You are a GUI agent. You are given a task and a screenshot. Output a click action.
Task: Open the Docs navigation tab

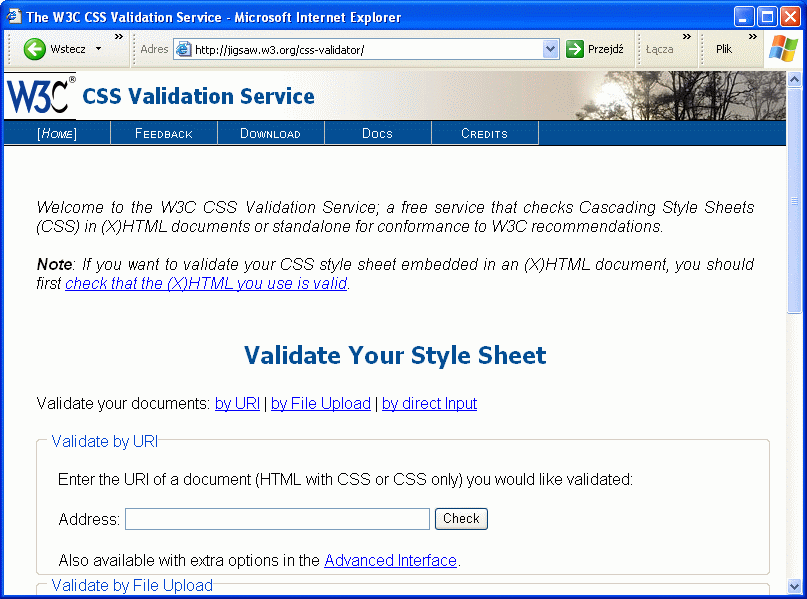click(377, 133)
